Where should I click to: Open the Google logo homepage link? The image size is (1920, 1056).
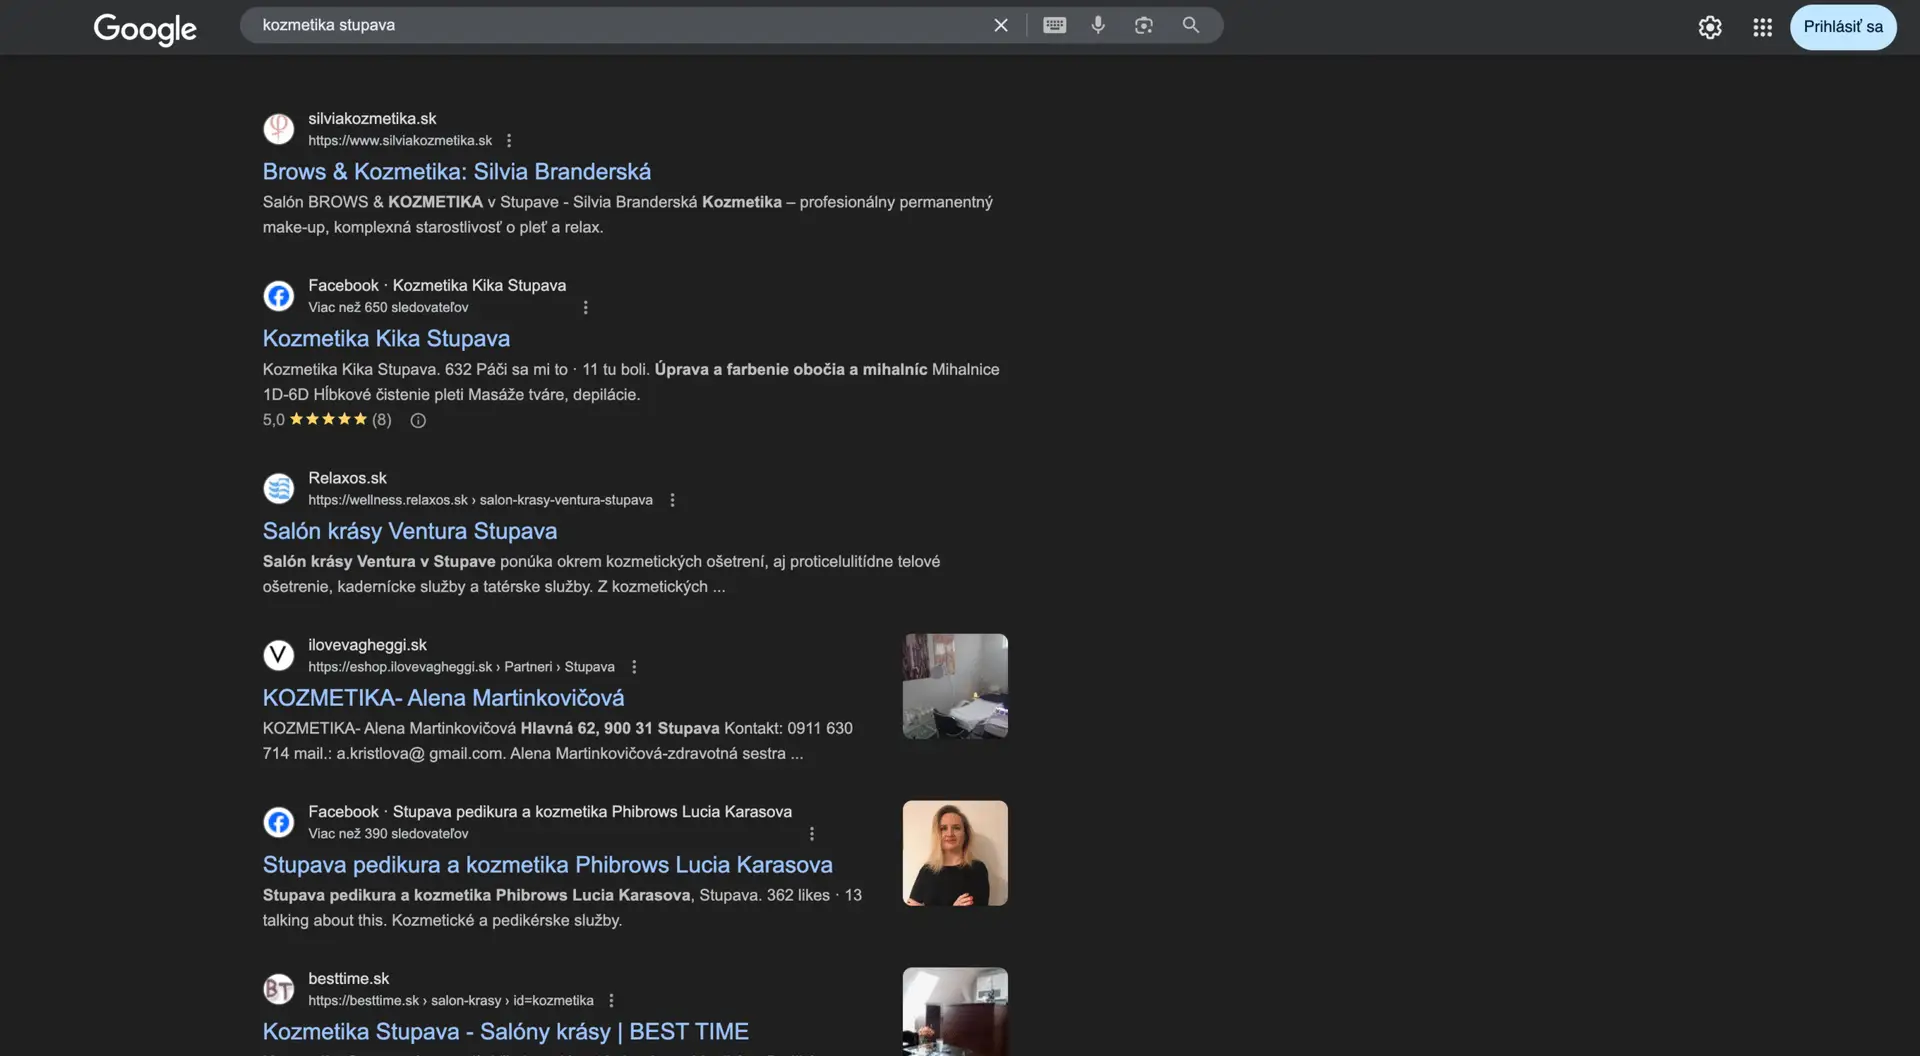click(145, 28)
